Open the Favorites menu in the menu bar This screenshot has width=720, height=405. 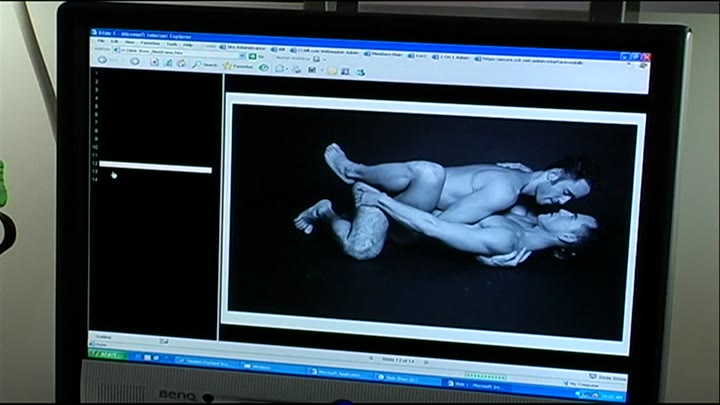(x=150, y=44)
